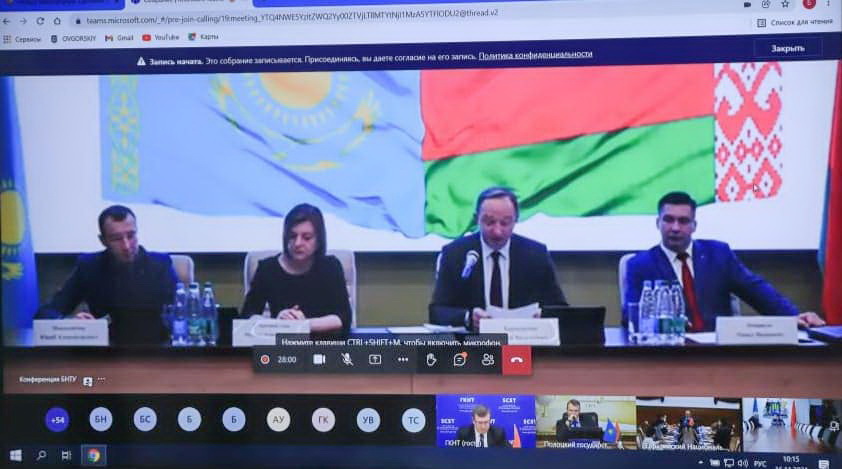This screenshot has height=469, width=842.
Task: Switch input language РУС in tray
Action: [760, 464]
